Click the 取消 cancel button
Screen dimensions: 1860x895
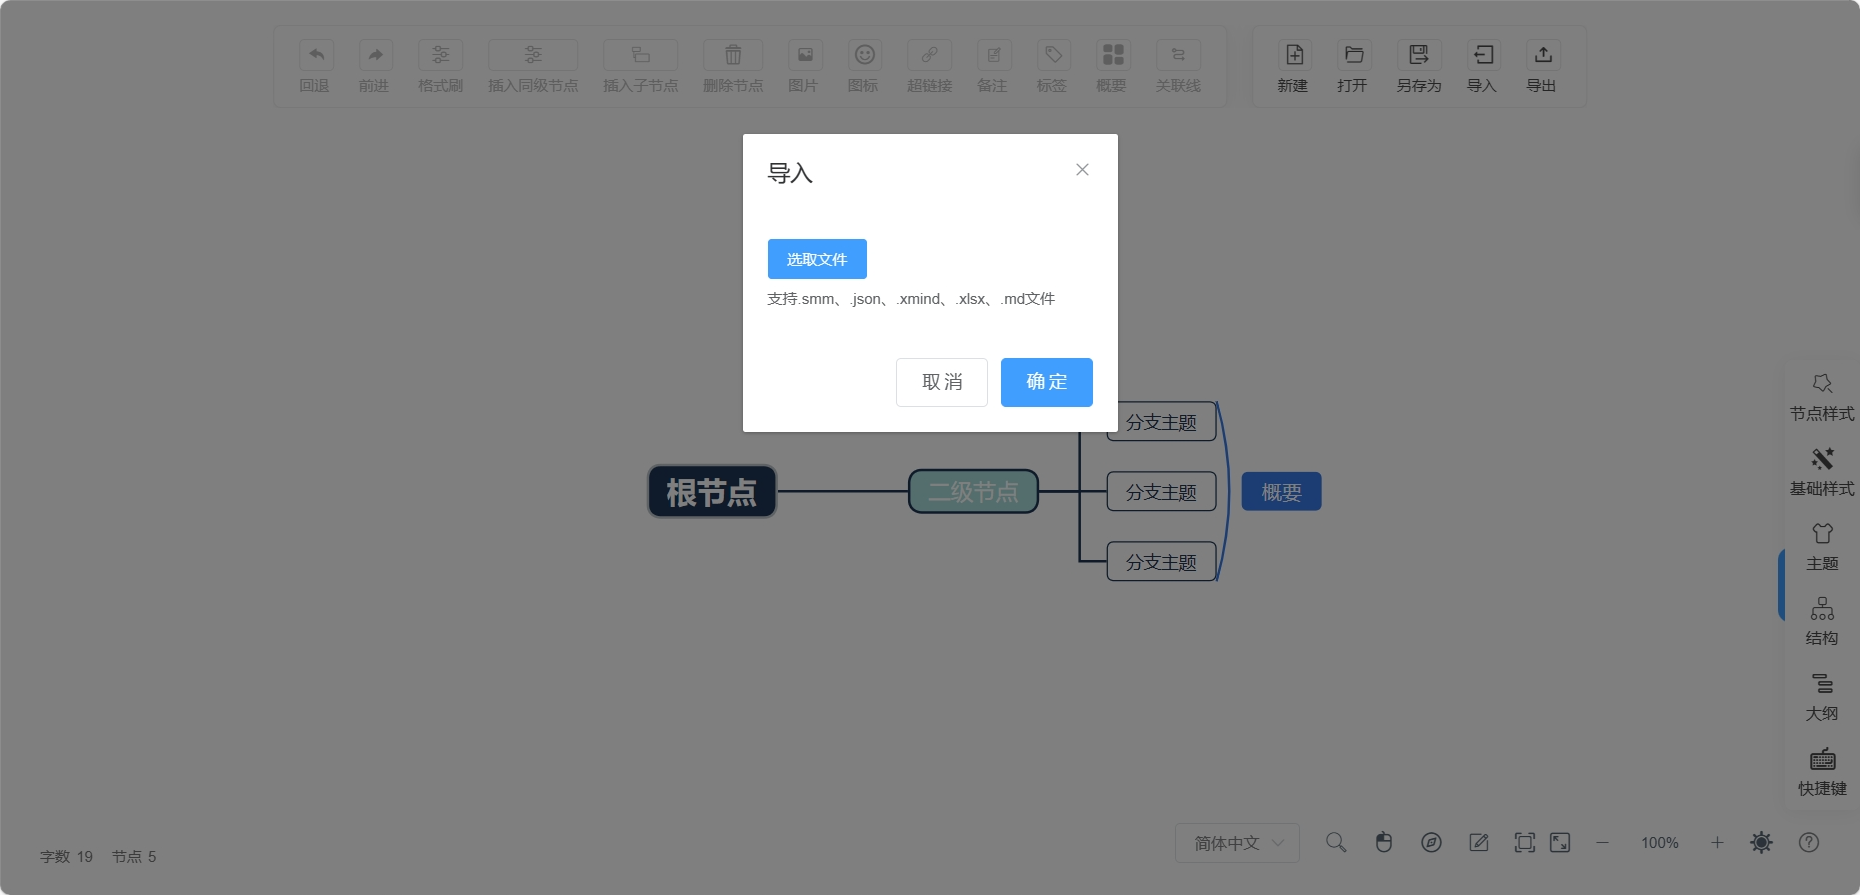pyautogui.click(x=942, y=382)
